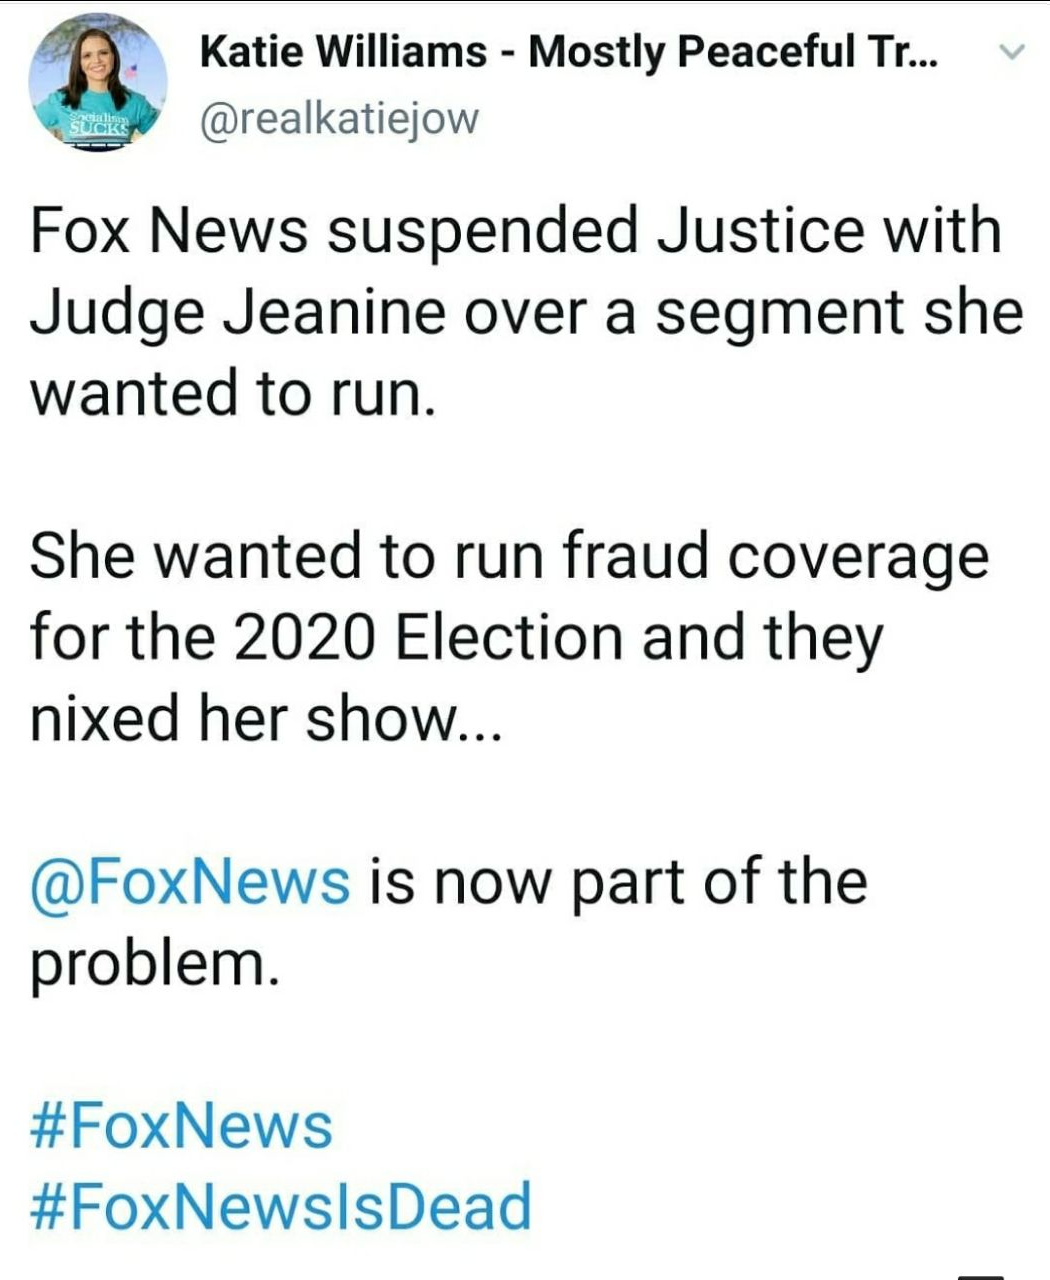Click the 'Fox News suspended Justice with' line

pyautogui.click(x=515, y=229)
